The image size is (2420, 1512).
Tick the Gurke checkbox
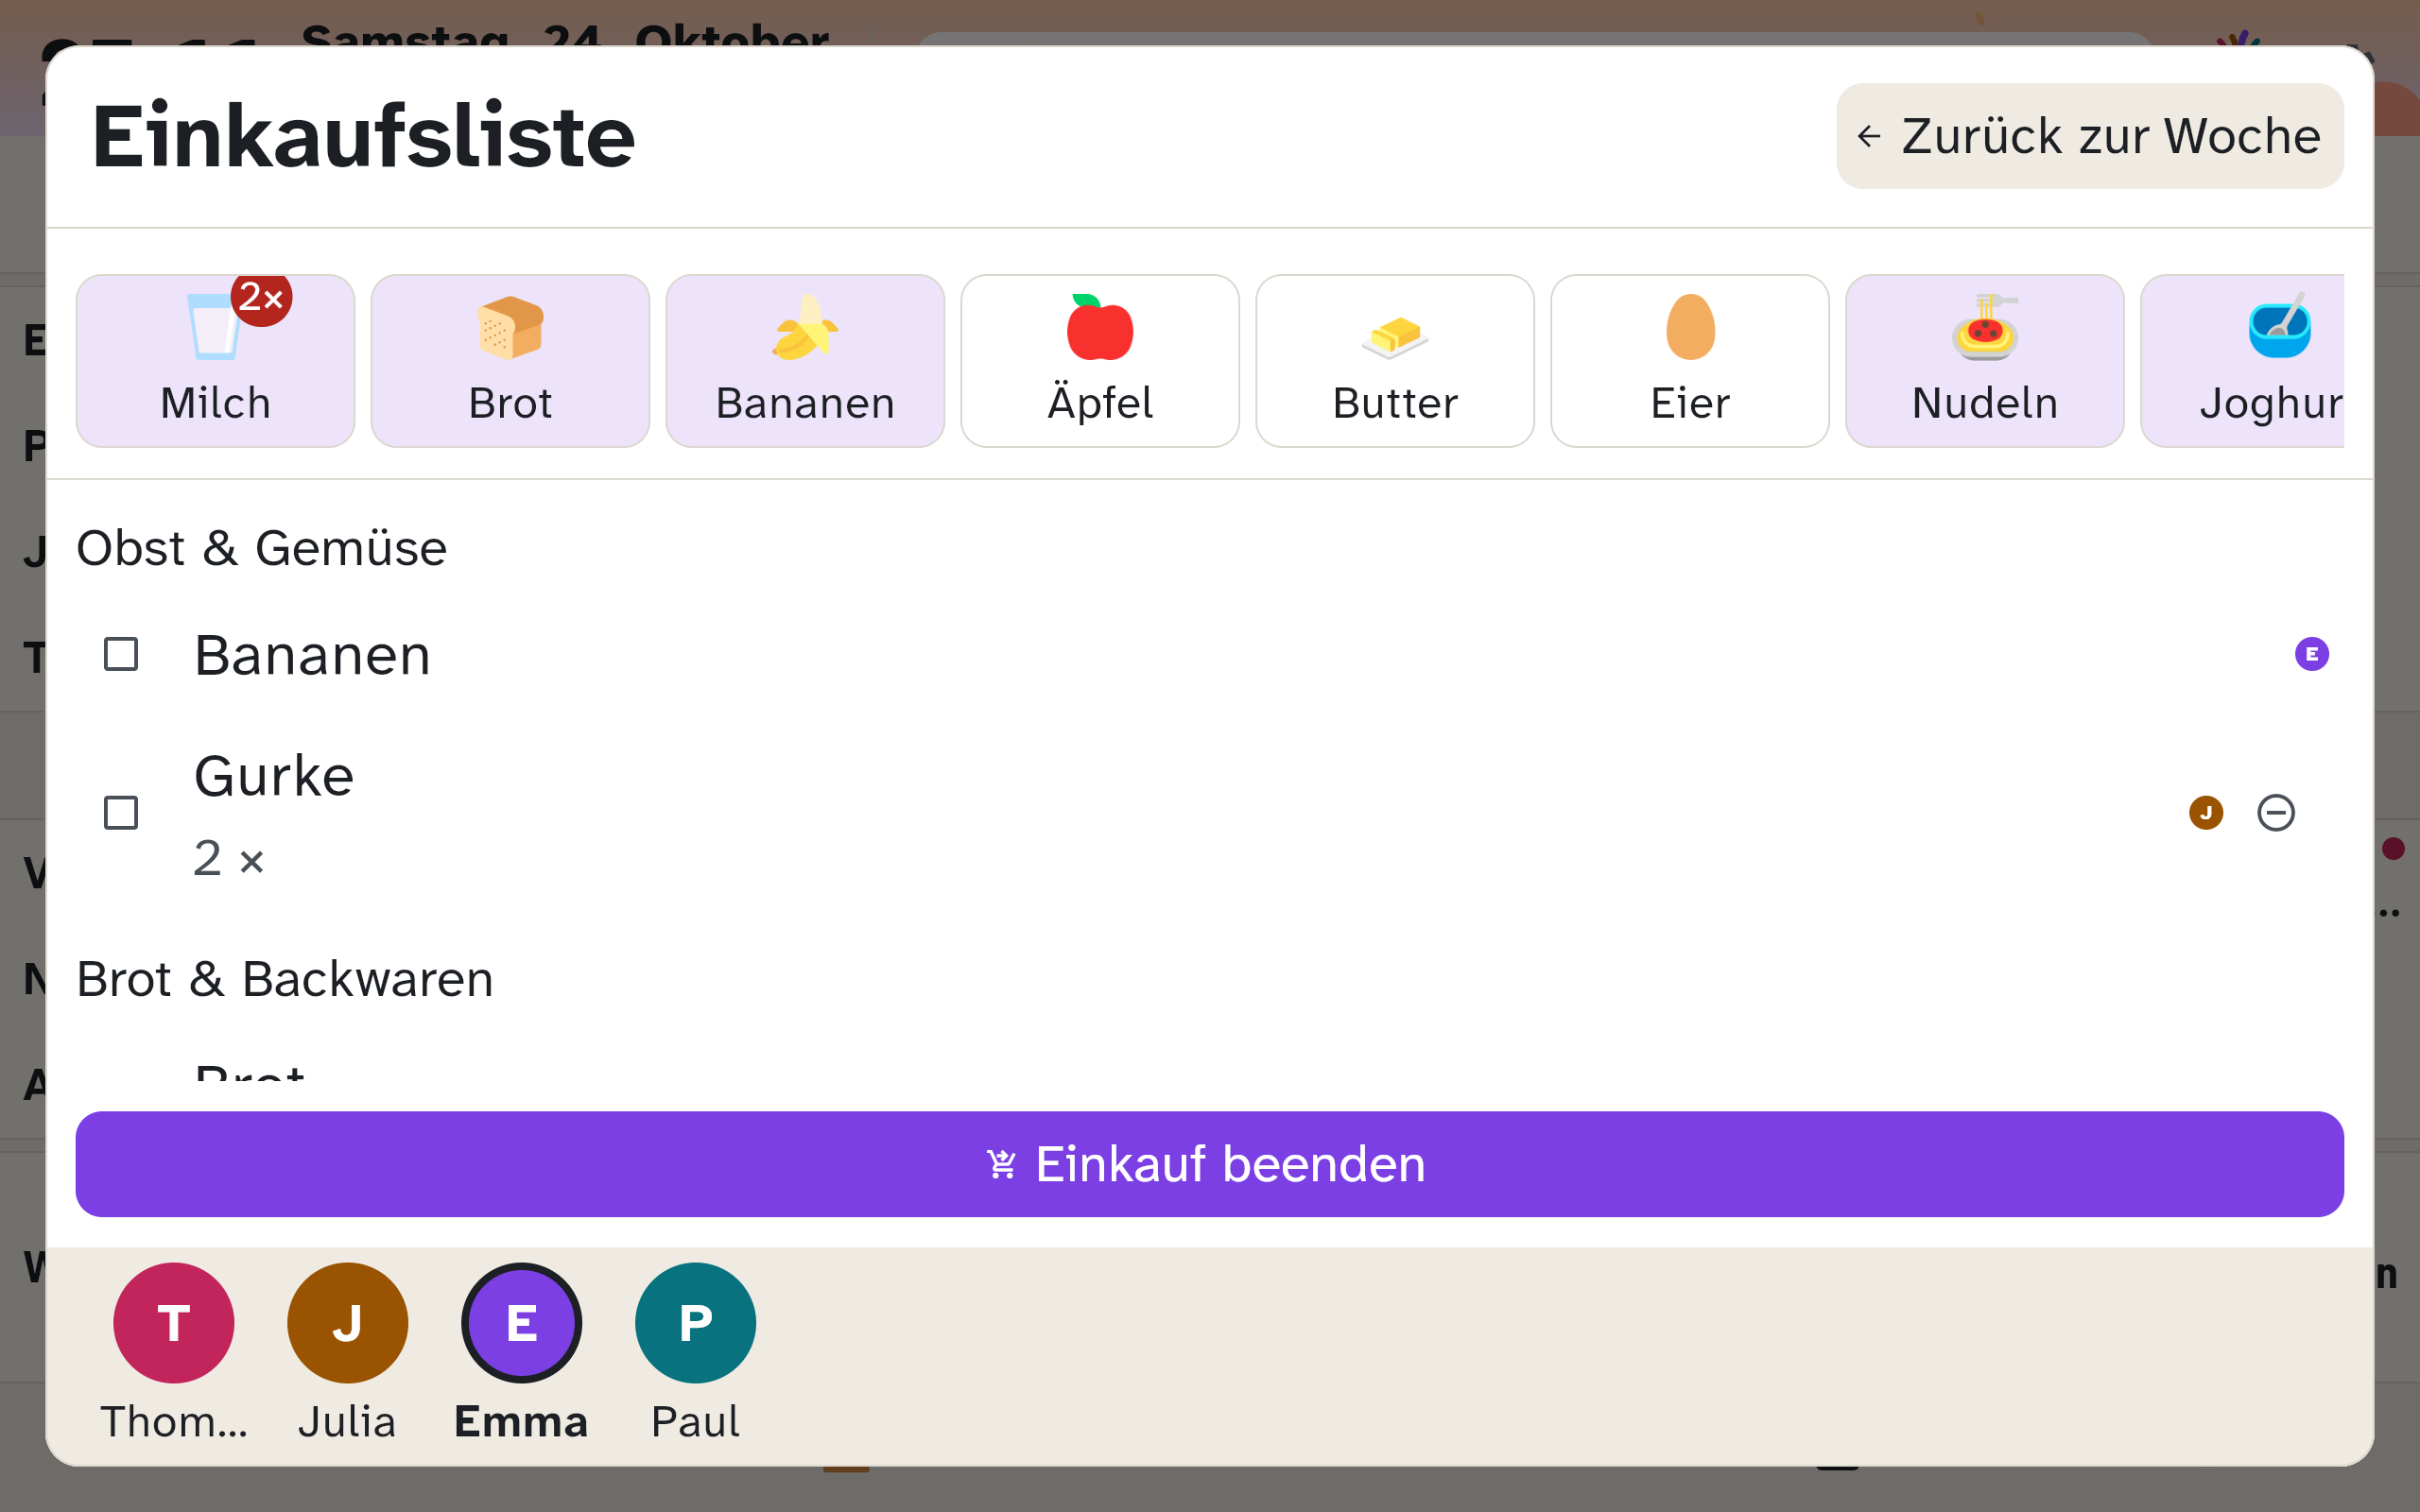[121, 813]
